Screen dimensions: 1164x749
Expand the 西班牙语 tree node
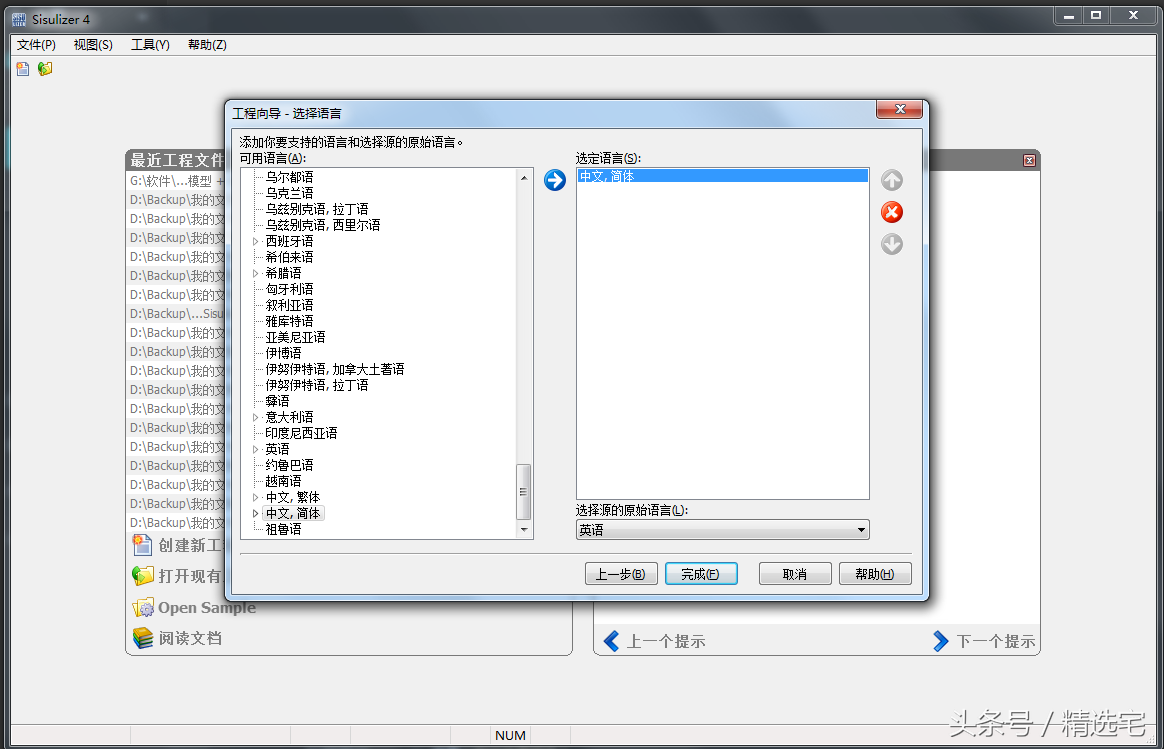click(255, 241)
